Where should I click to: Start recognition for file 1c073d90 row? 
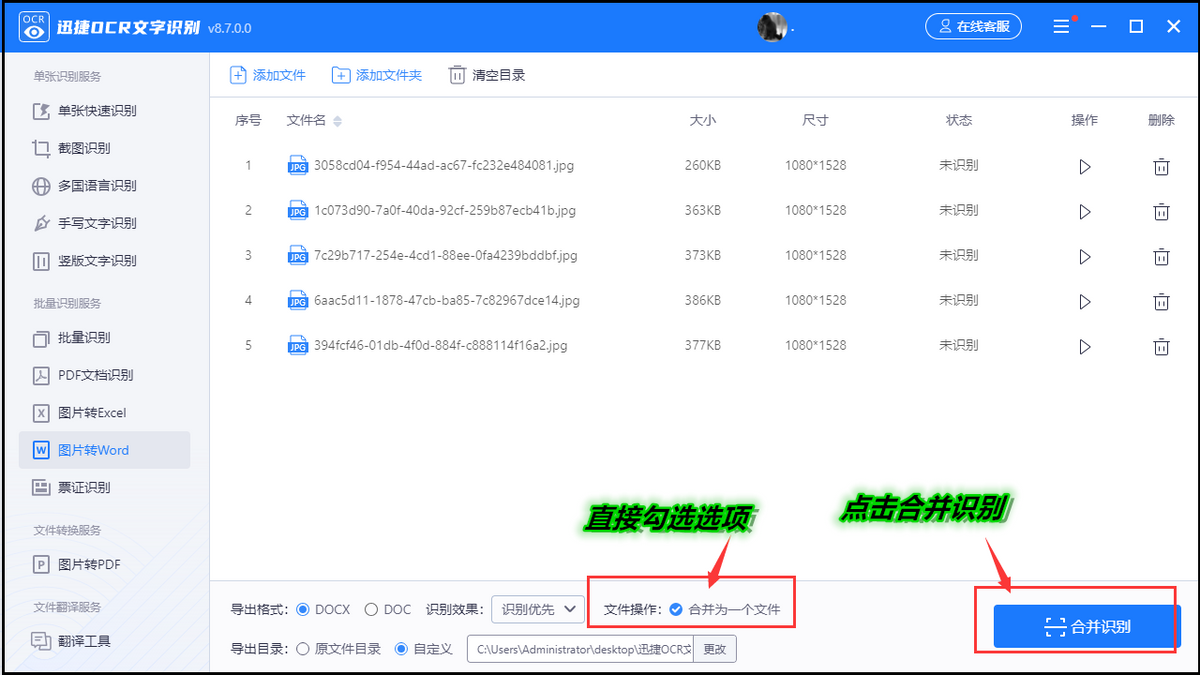click(x=1085, y=212)
